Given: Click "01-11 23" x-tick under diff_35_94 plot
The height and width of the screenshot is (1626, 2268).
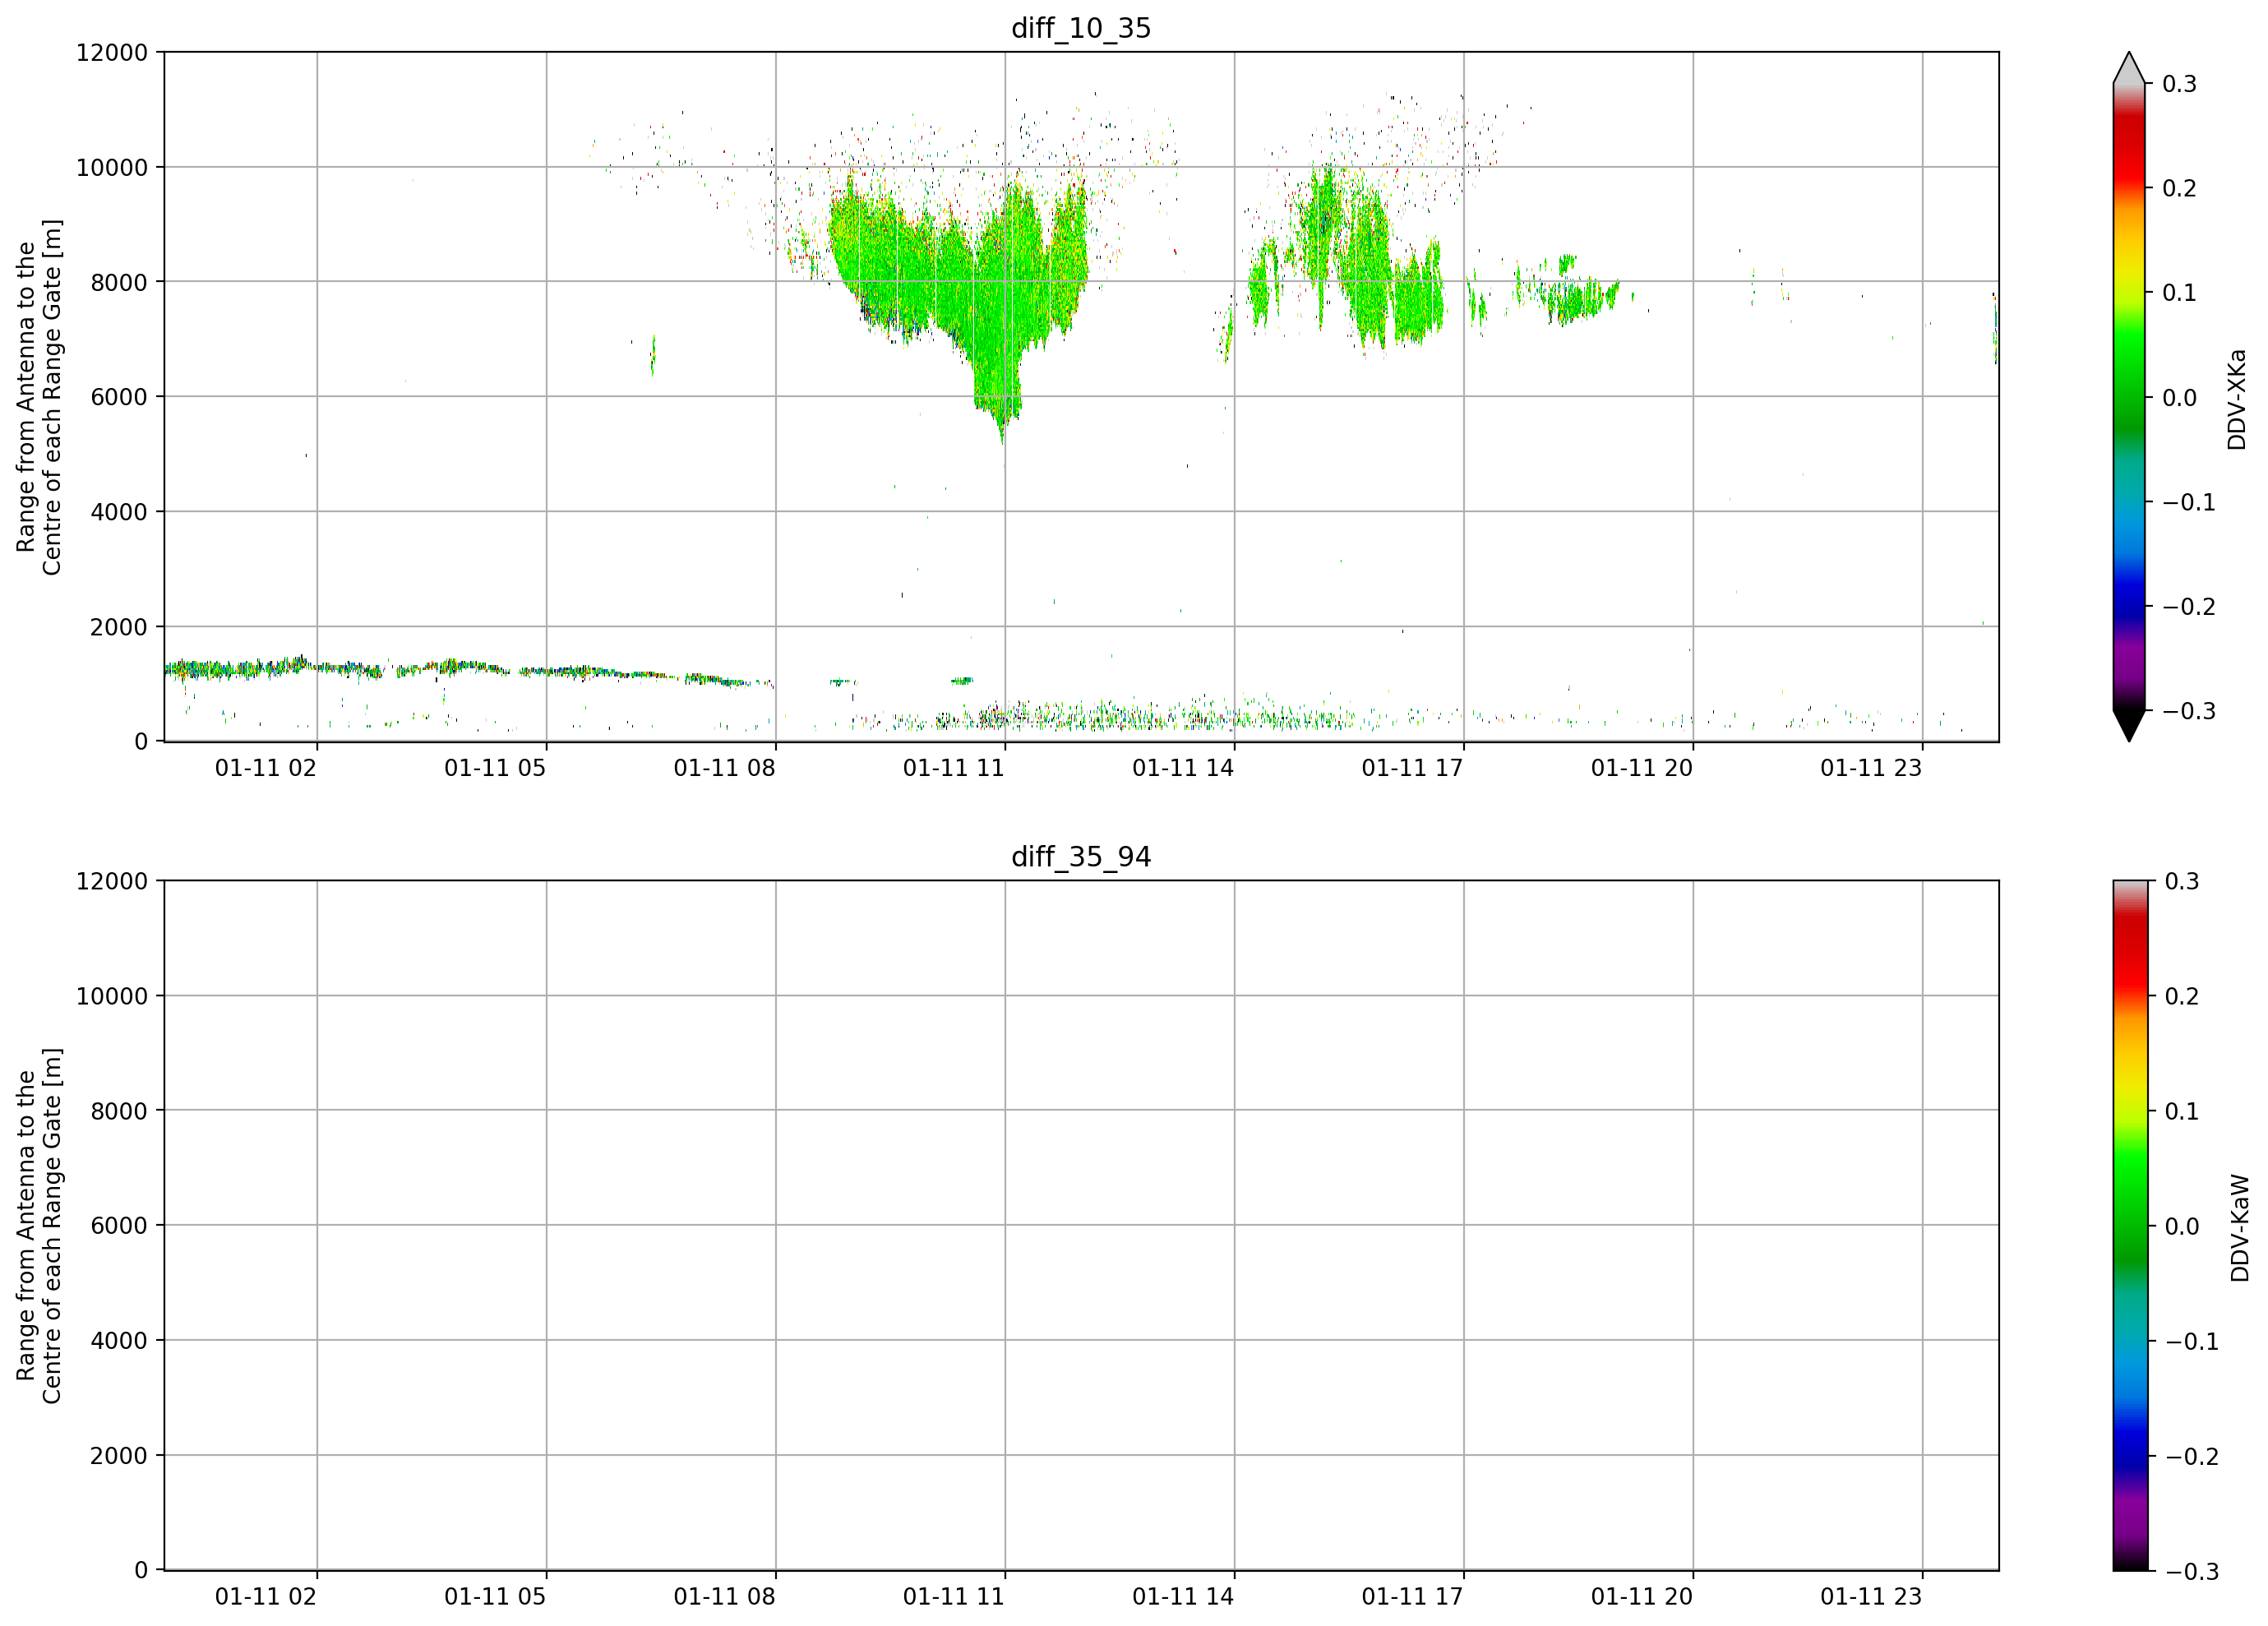Looking at the screenshot, I should click(x=1871, y=1597).
